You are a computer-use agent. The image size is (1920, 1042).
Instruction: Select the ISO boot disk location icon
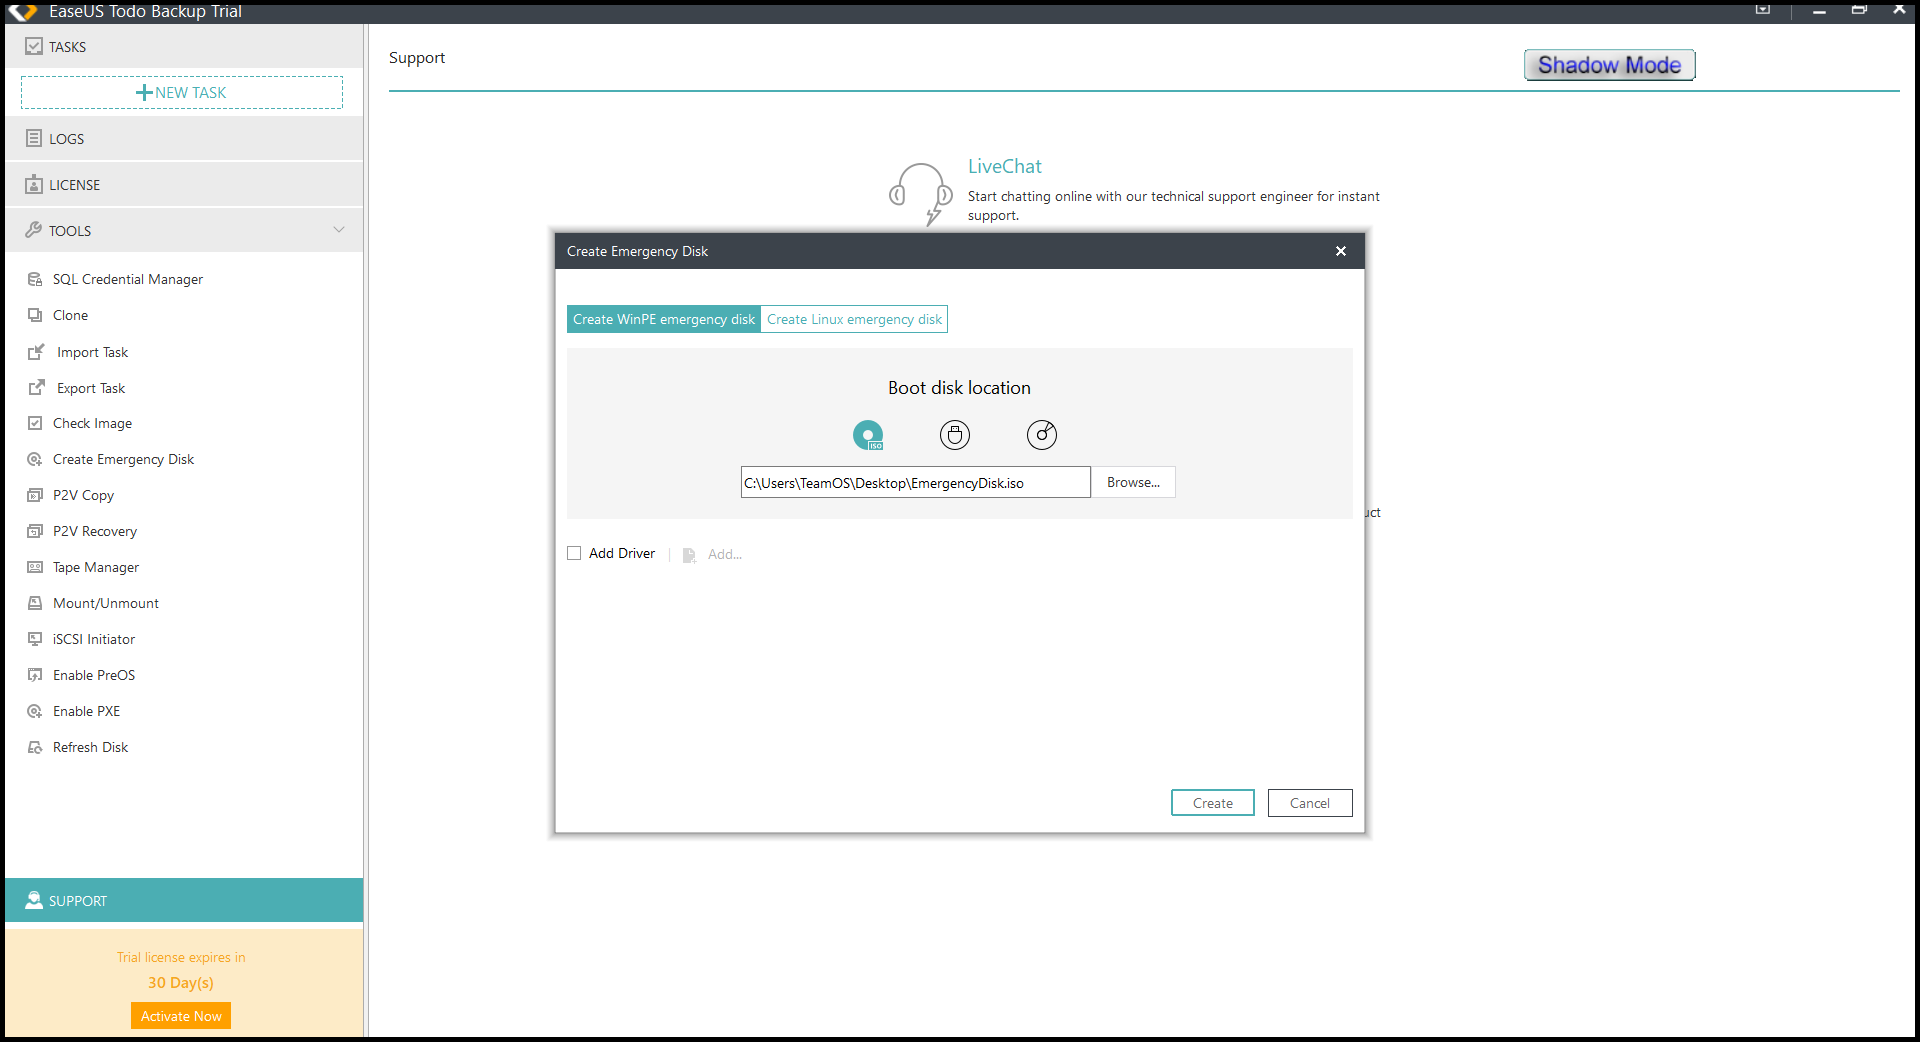tap(868, 435)
